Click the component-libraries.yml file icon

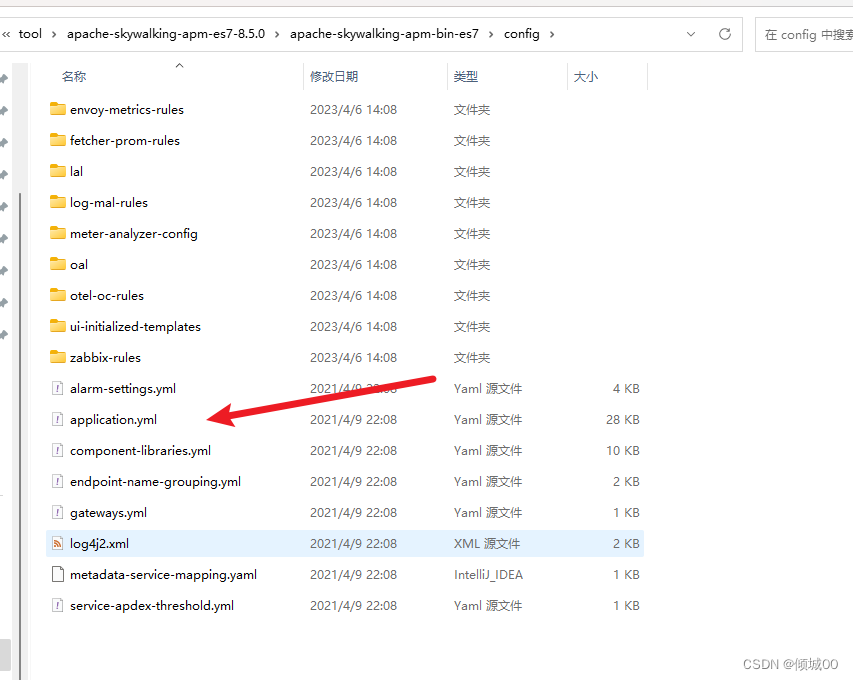(x=58, y=450)
